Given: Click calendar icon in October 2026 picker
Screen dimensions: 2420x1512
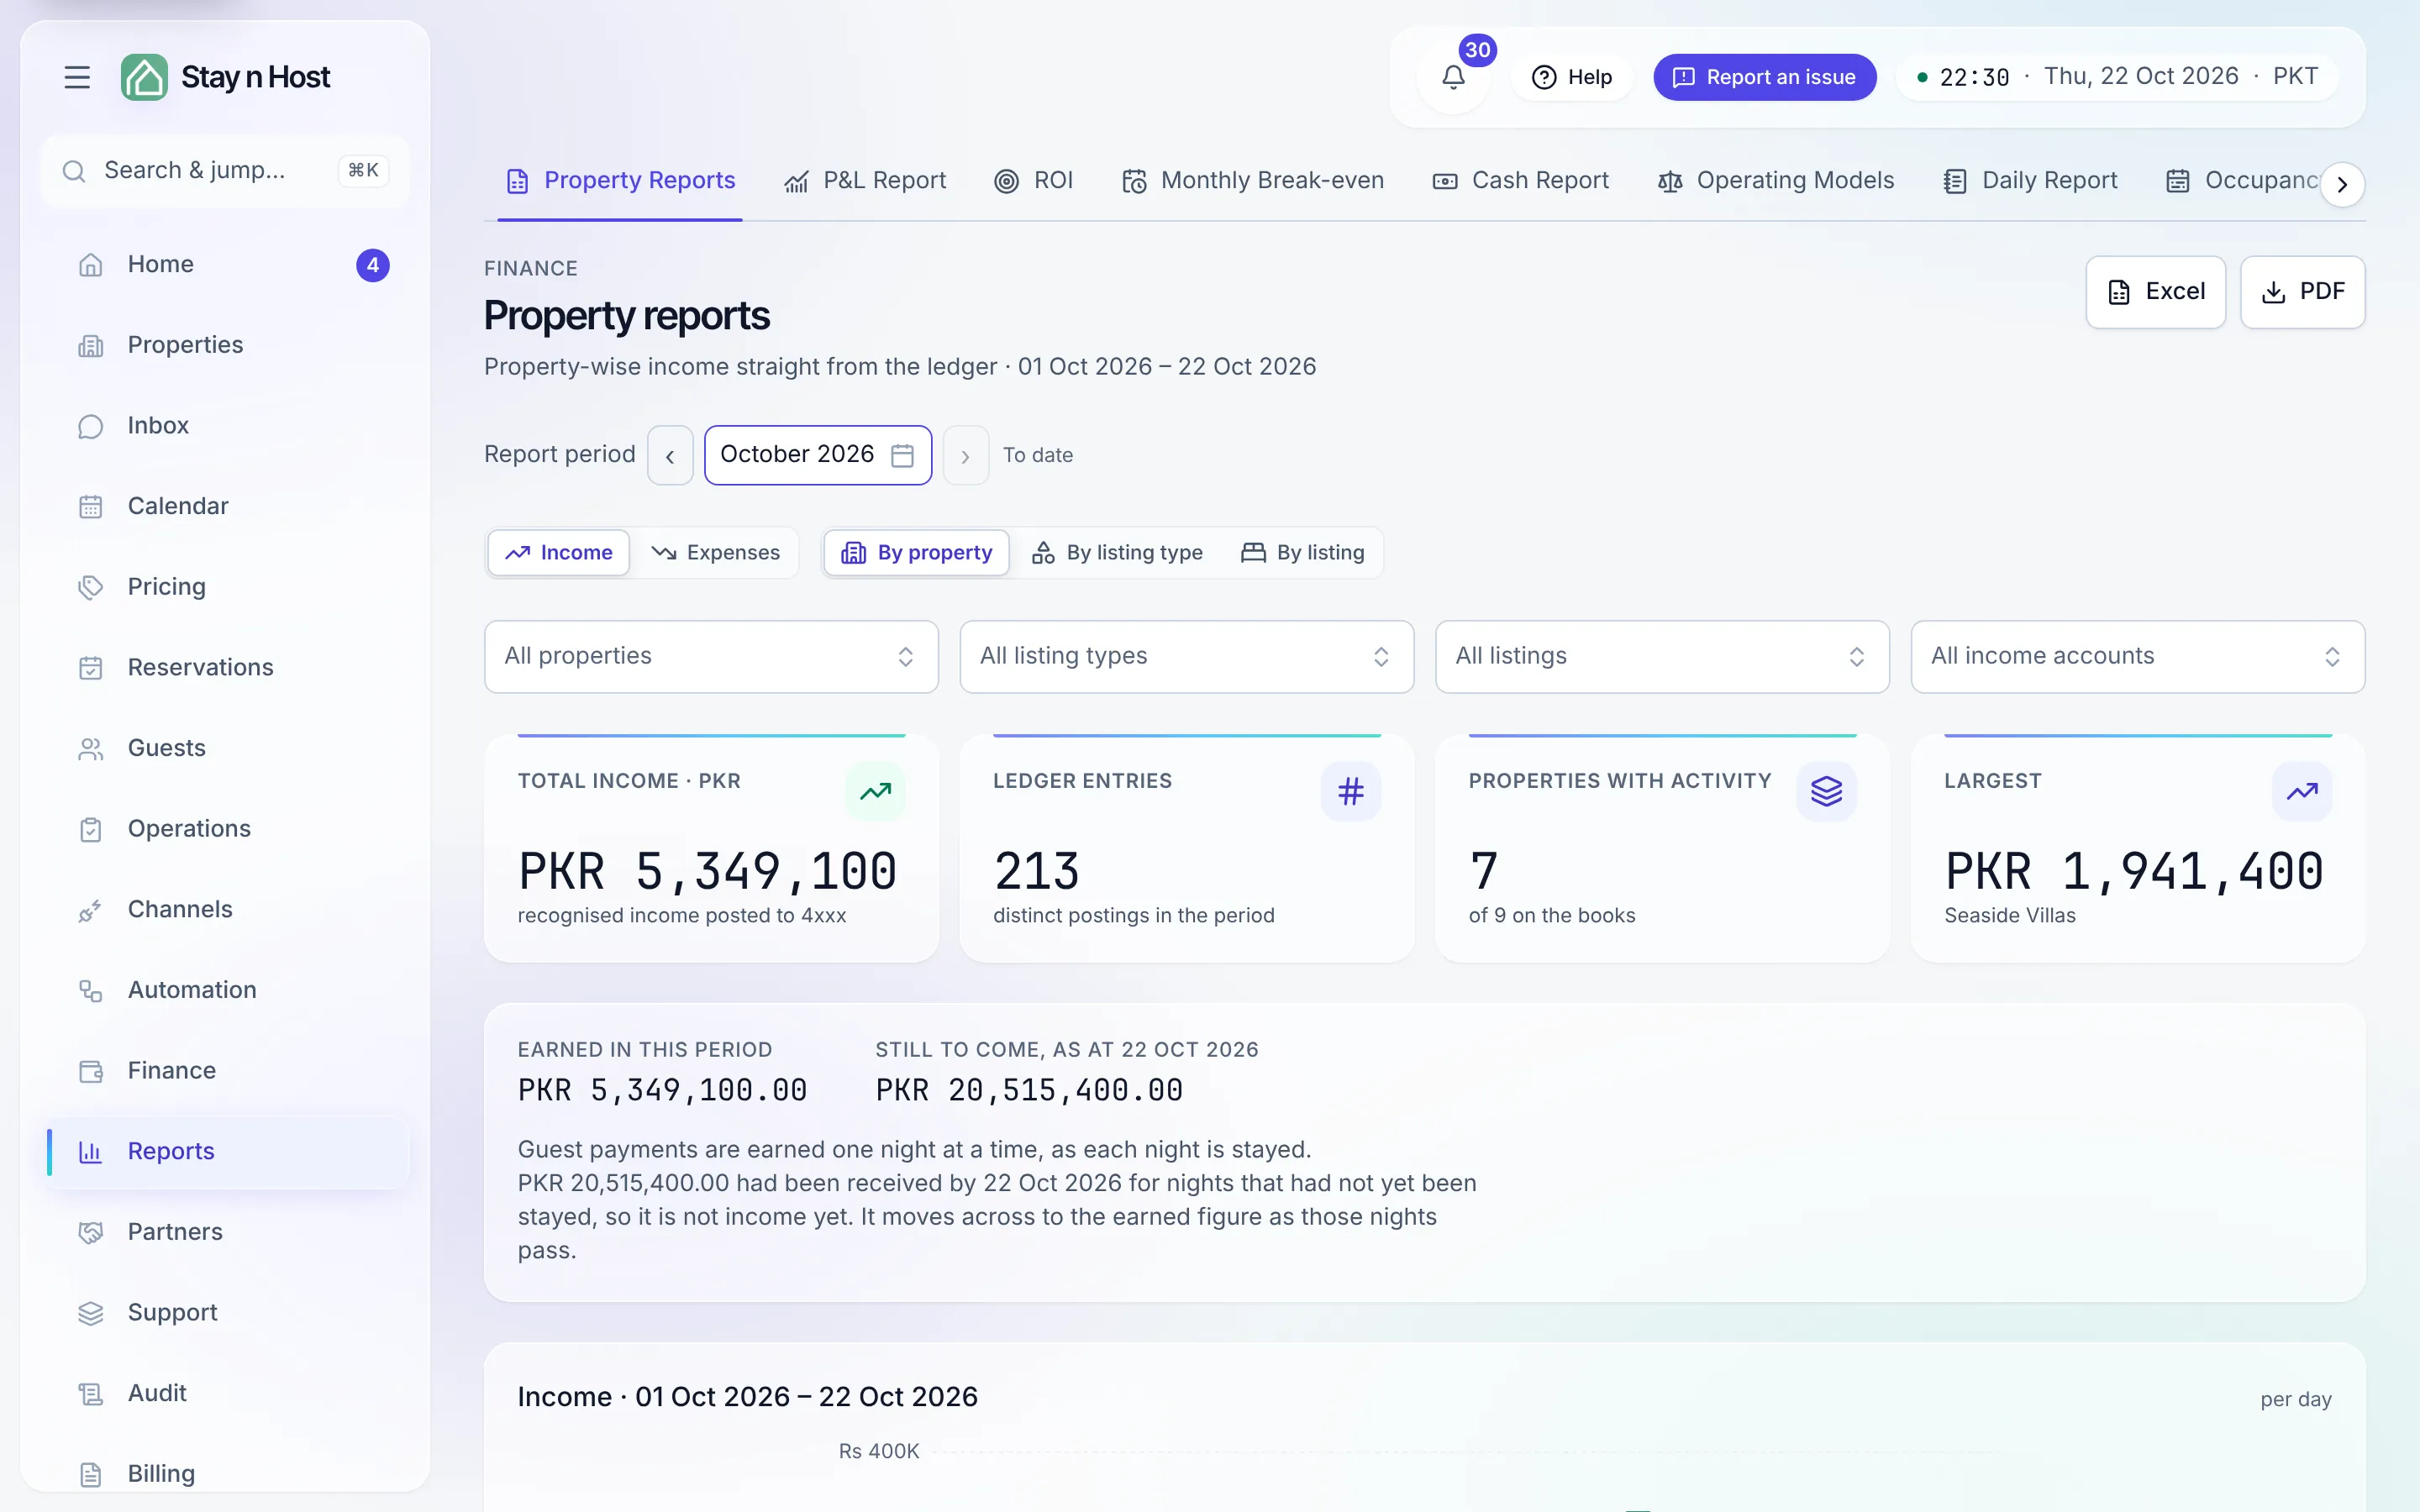Looking at the screenshot, I should [902, 455].
